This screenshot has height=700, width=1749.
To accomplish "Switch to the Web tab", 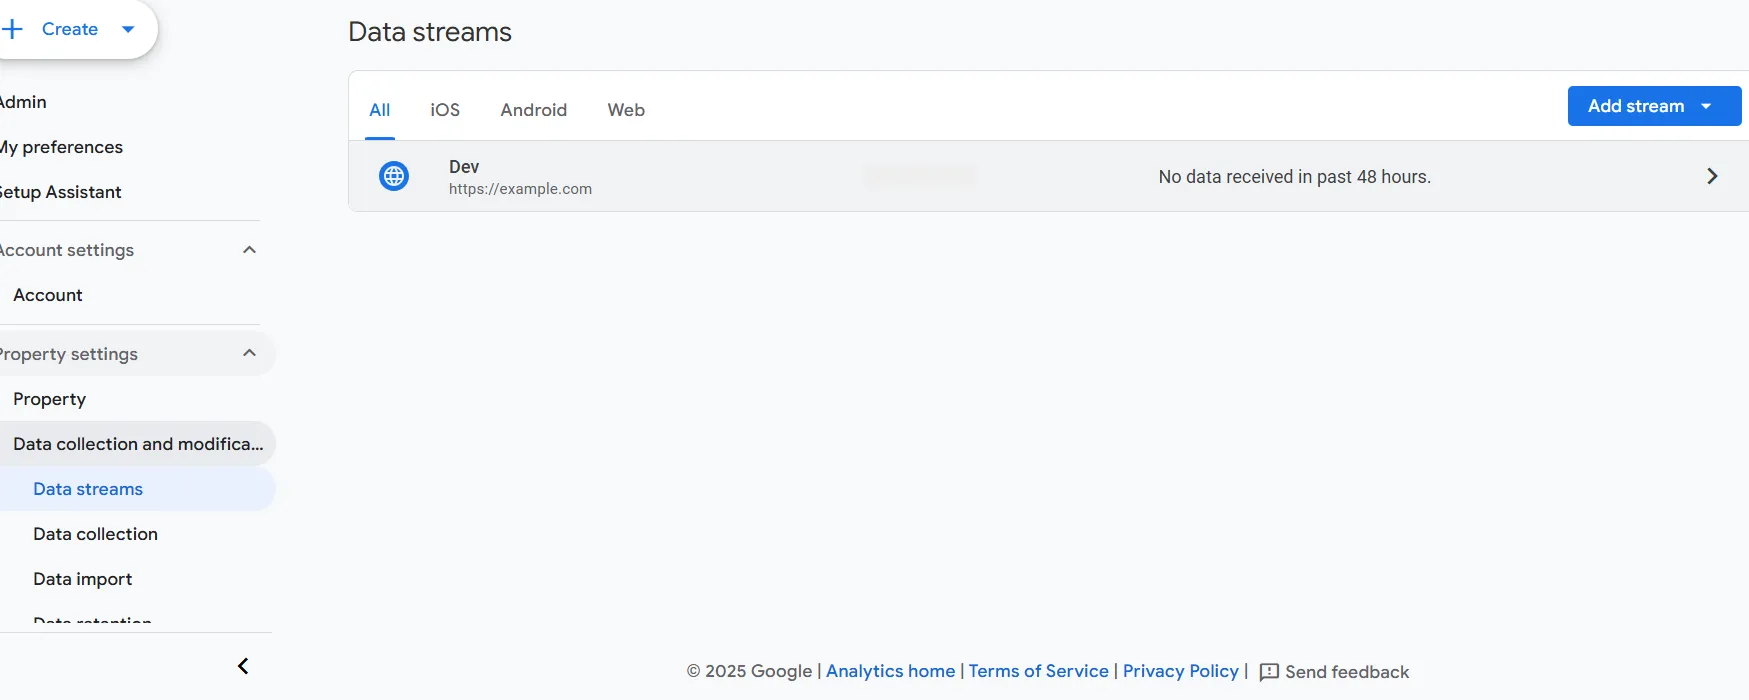I will pos(626,110).
